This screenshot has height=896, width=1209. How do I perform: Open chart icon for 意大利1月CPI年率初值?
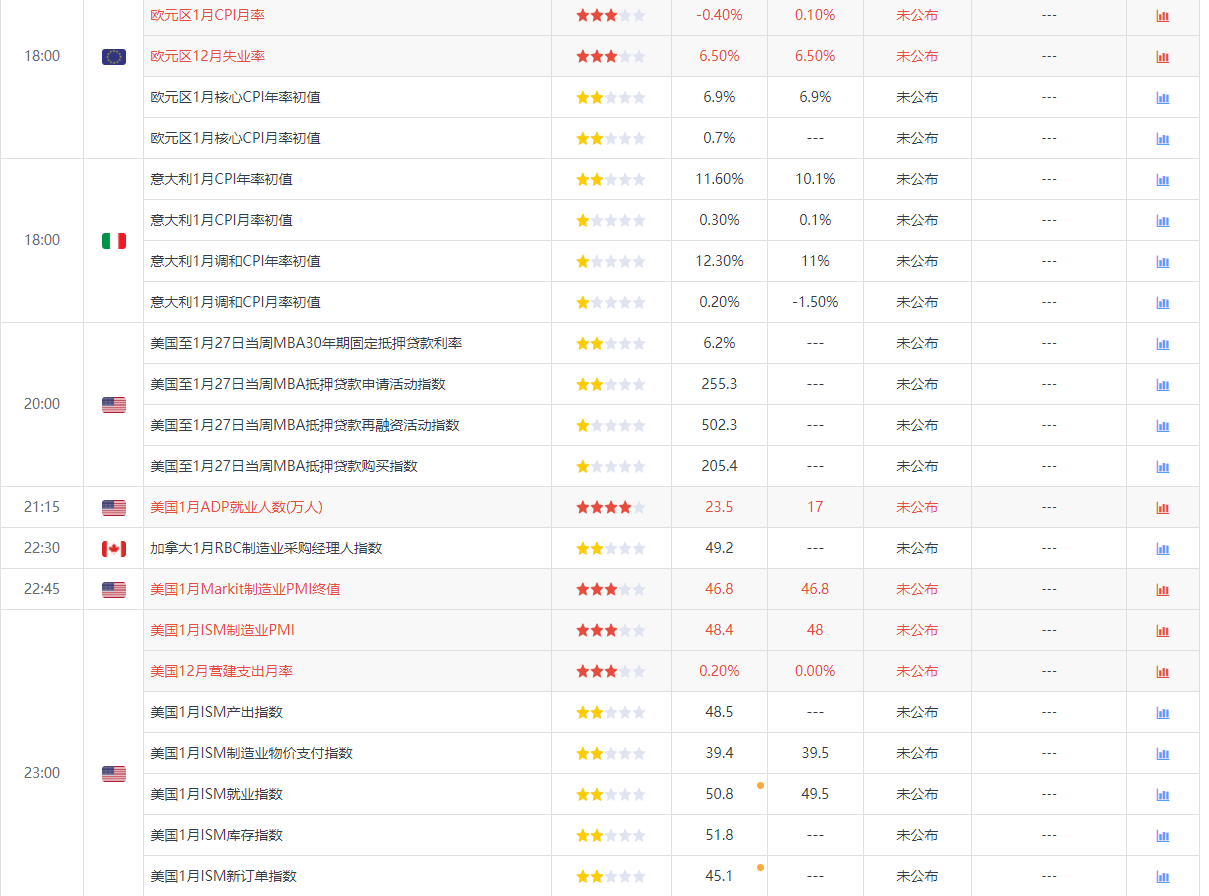(x=1162, y=180)
